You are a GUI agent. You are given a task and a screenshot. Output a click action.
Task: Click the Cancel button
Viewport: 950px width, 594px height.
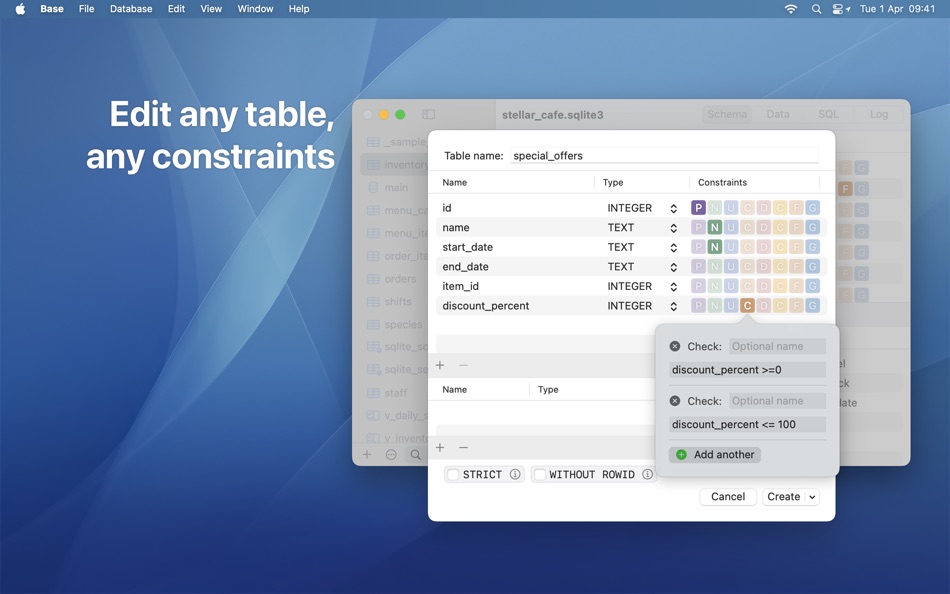[728, 497]
